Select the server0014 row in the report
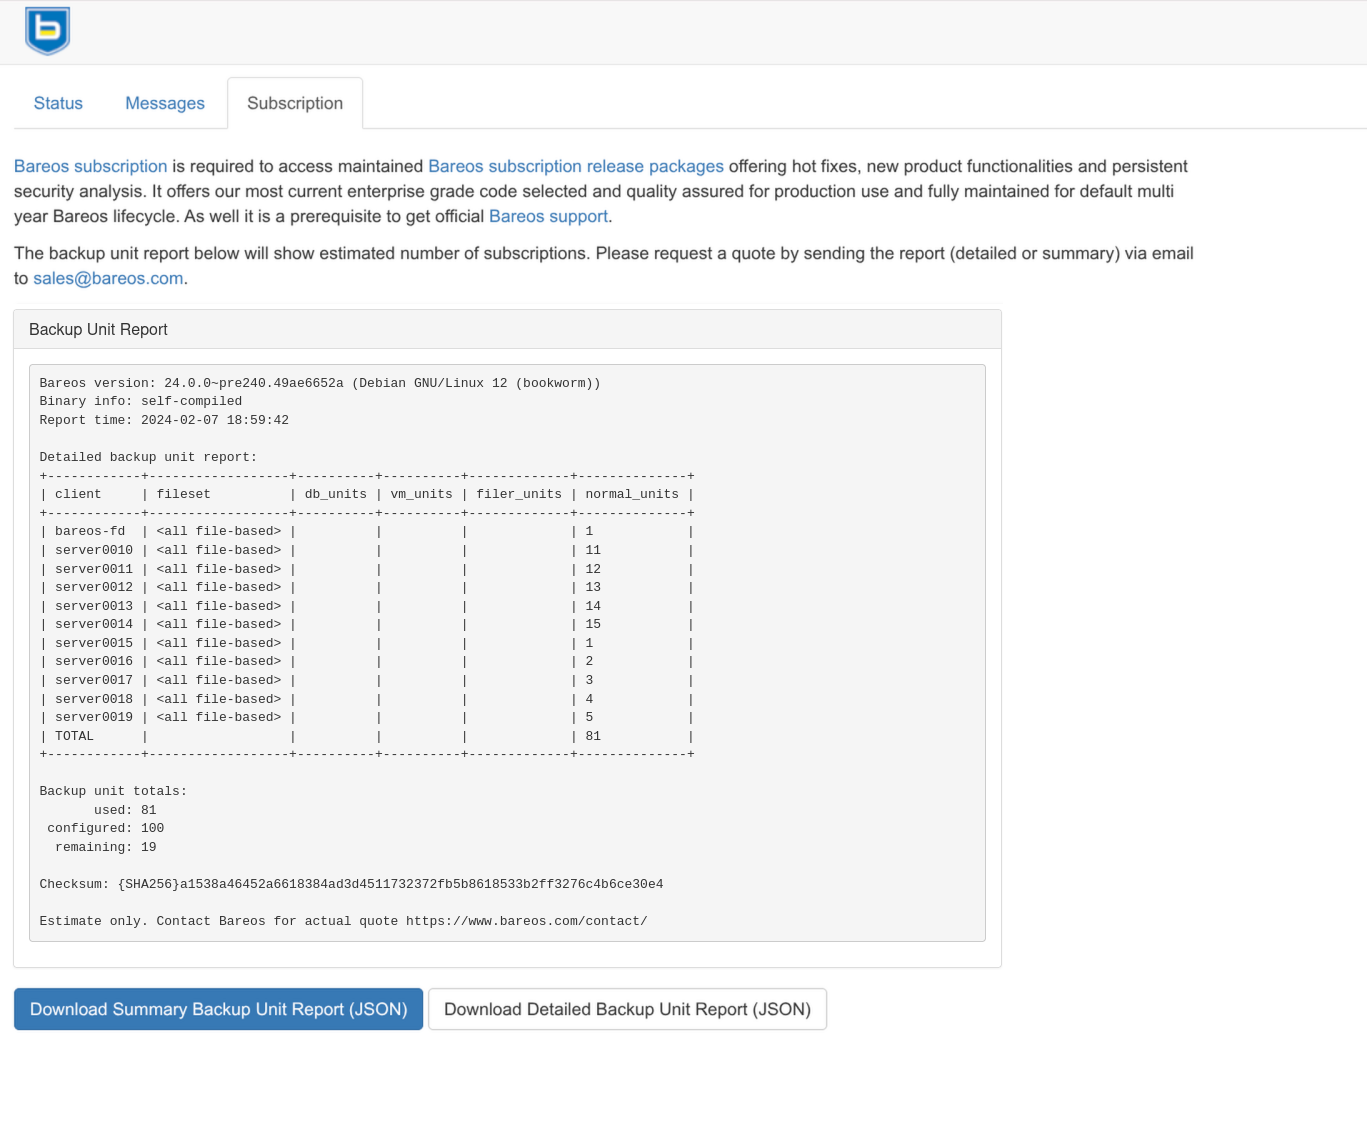The image size is (1367, 1147). tap(94, 624)
